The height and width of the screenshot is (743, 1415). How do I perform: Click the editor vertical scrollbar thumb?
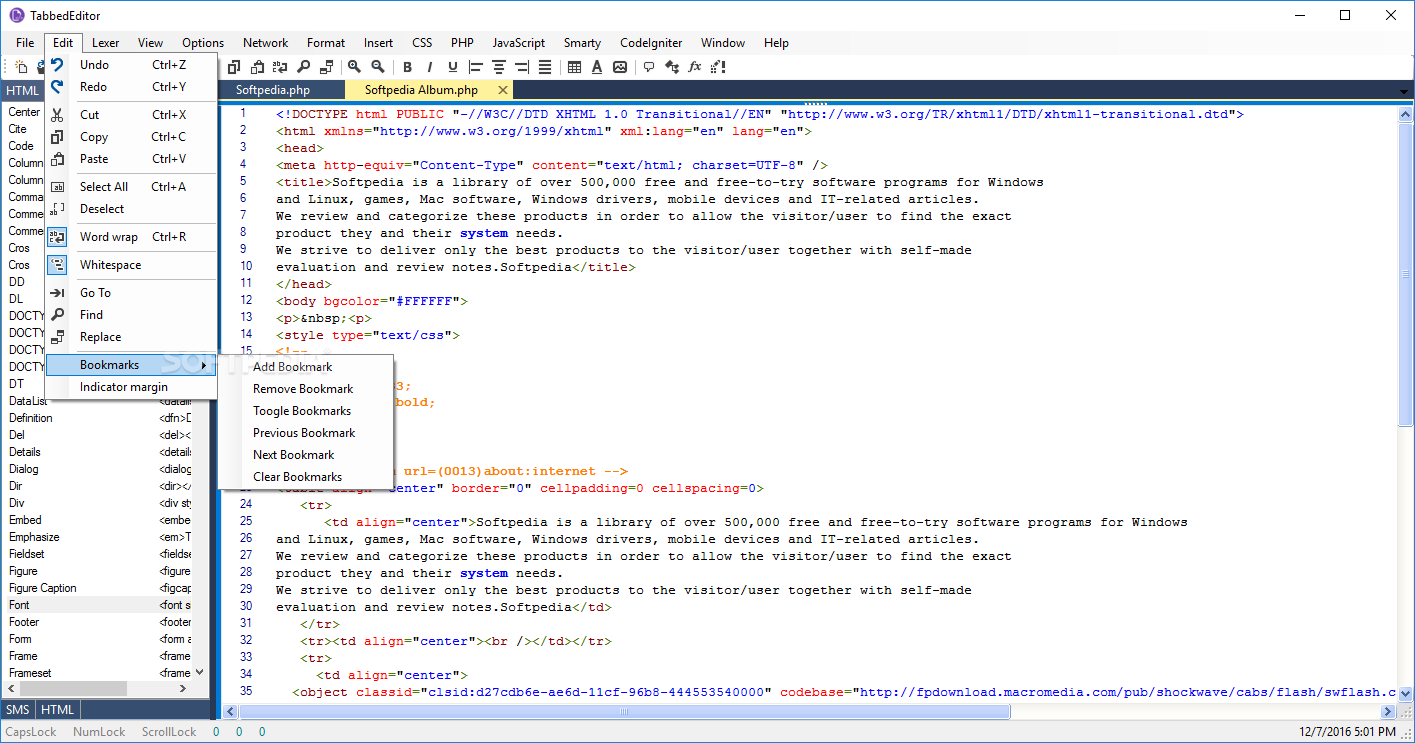[x=1405, y=275]
